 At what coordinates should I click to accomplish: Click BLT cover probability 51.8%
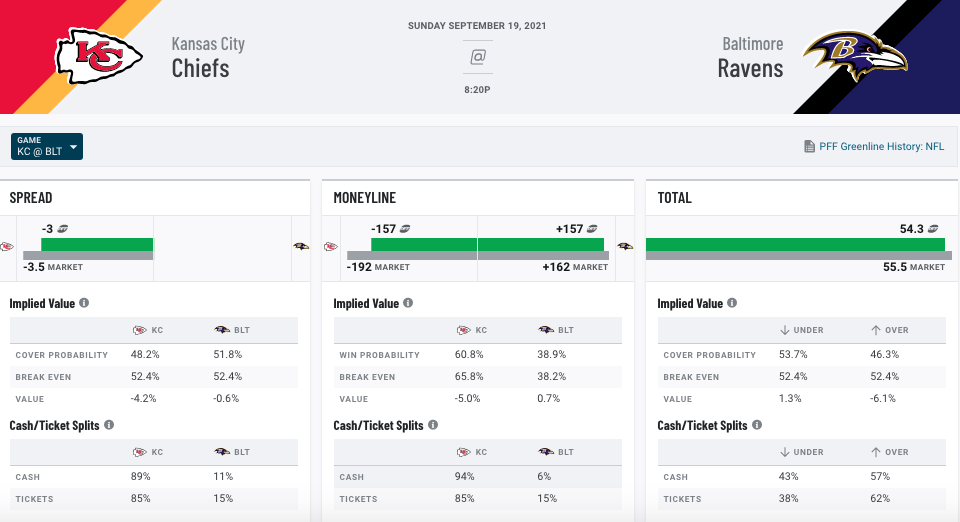click(x=228, y=354)
